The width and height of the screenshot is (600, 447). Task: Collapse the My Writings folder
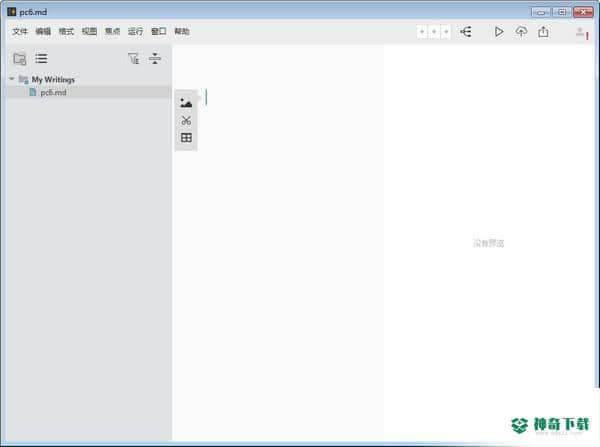pyautogui.click(x=11, y=79)
